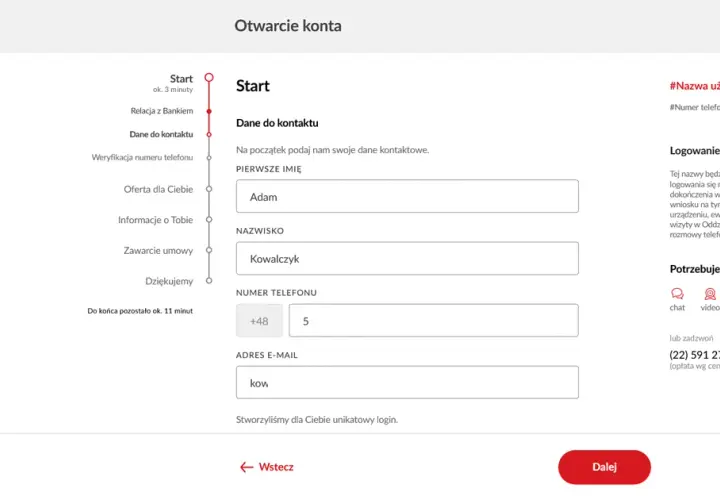Image resolution: width=720 pixels, height=500 pixels.
Task: Click the #Numer telefonu hashtag text
Action: click(x=695, y=107)
